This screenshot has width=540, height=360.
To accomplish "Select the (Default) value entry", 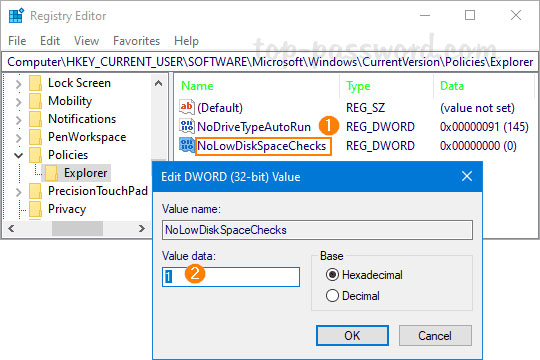I will point(220,108).
